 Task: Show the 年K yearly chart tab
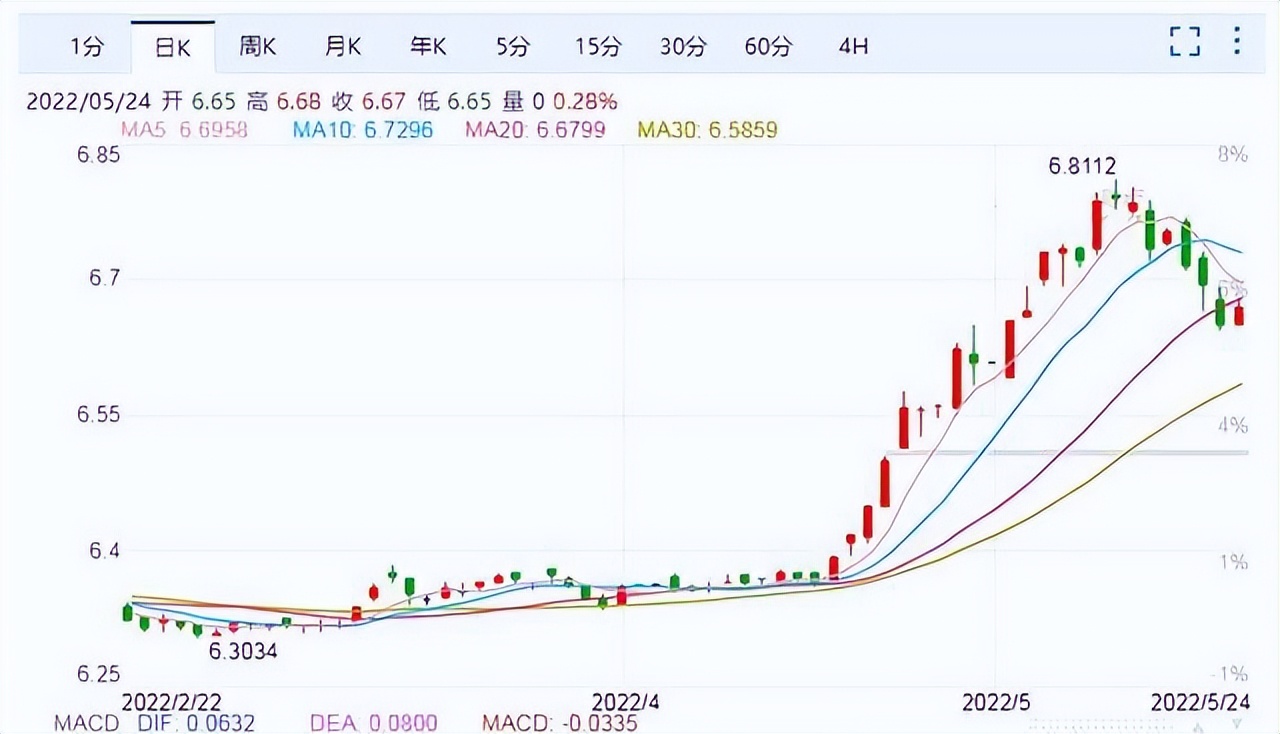click(x=428, y=46)
